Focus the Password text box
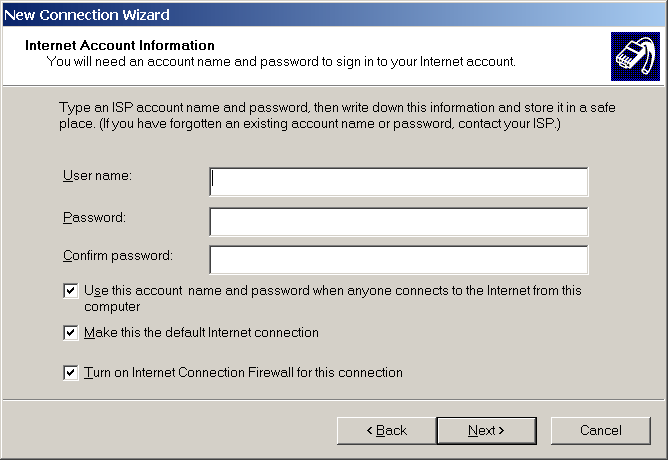Image resolution: width=668 pixels, height=460 pixels. pos(398,221)
